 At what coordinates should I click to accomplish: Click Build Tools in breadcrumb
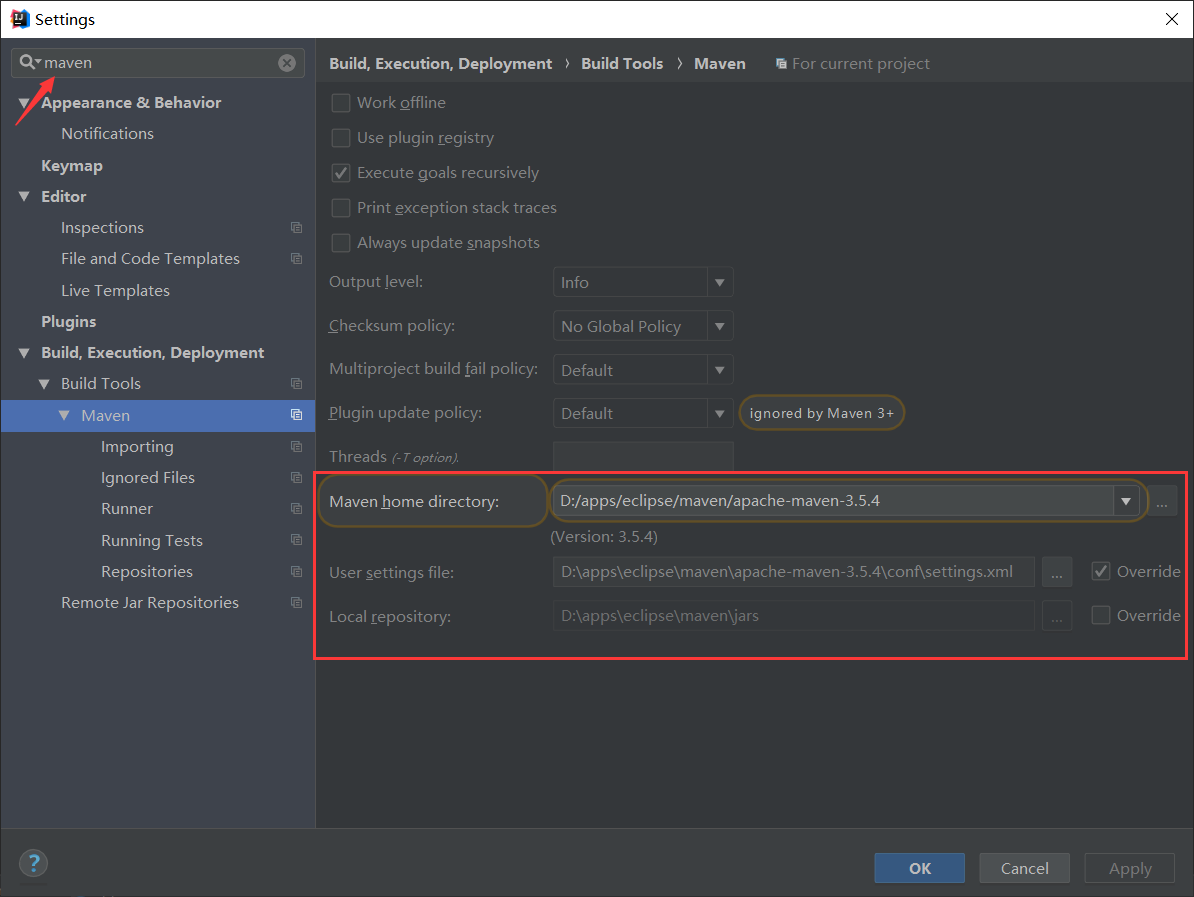(622, 64)
